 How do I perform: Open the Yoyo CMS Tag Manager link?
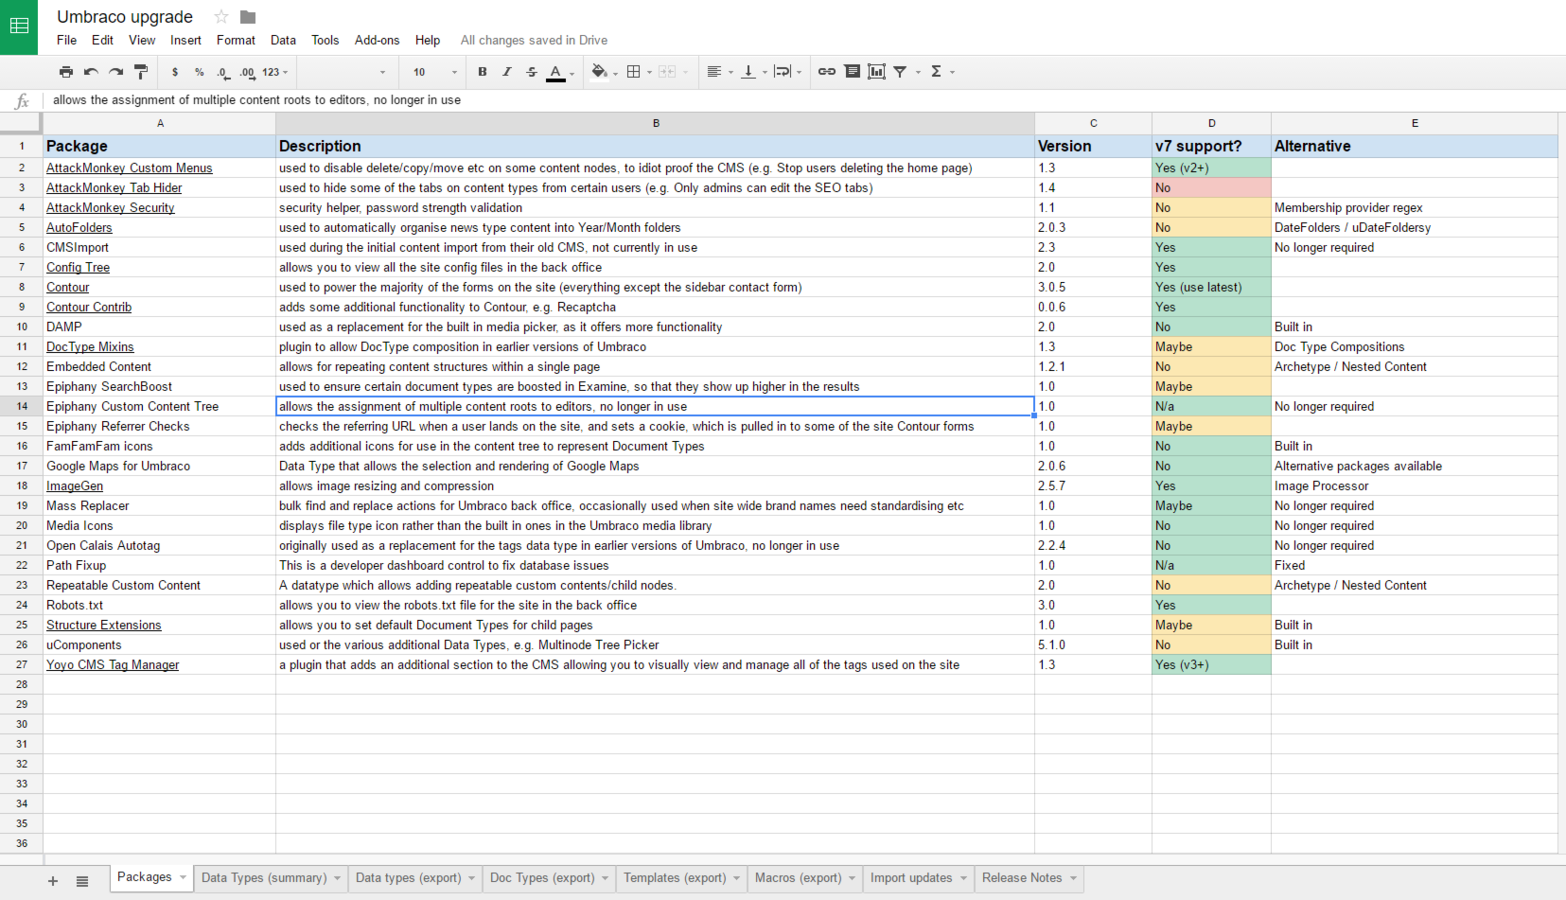click(112, 665)
